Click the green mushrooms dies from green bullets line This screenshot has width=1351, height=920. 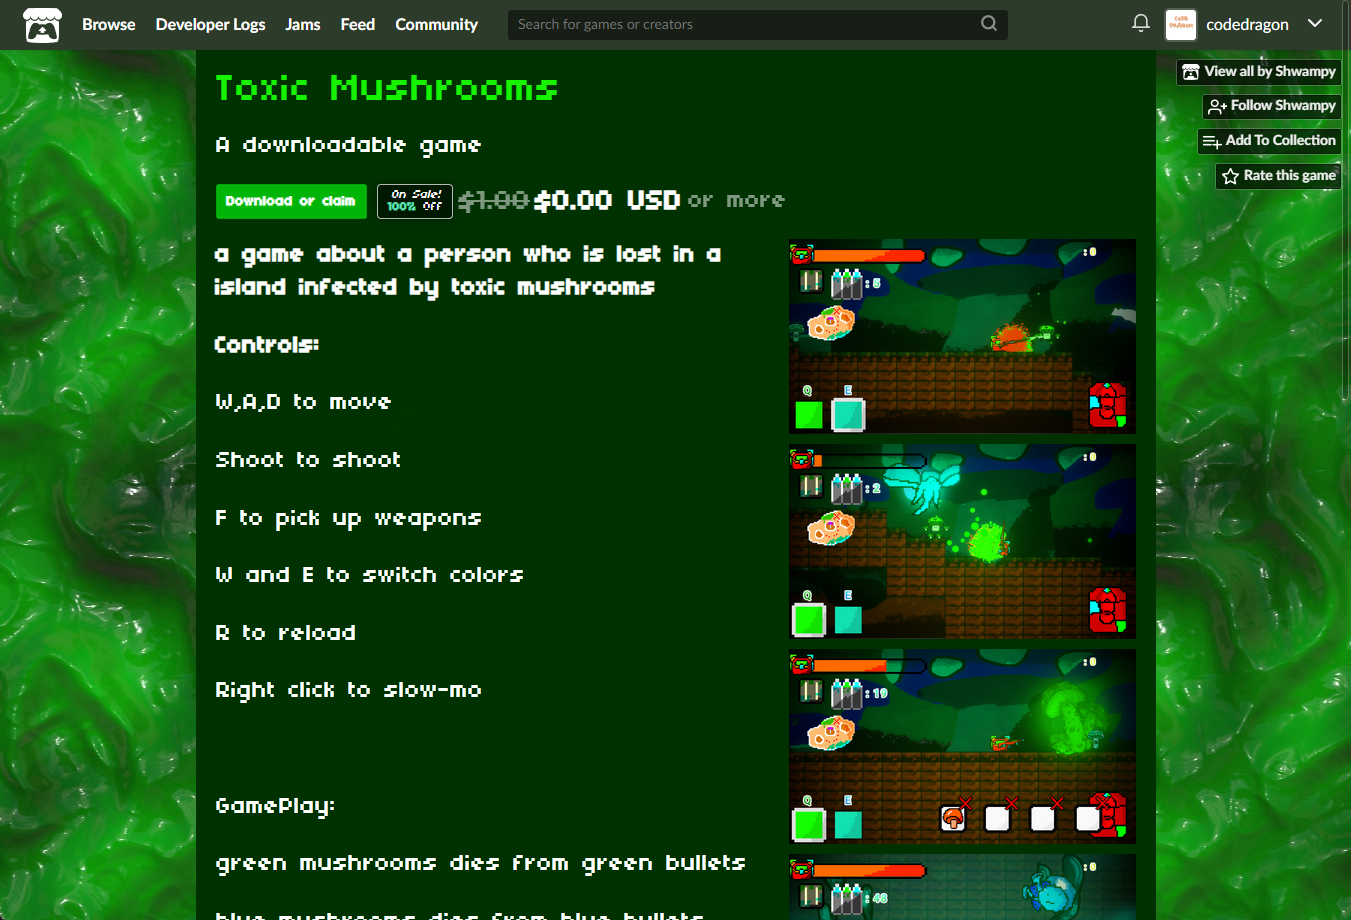click(481, 864)
